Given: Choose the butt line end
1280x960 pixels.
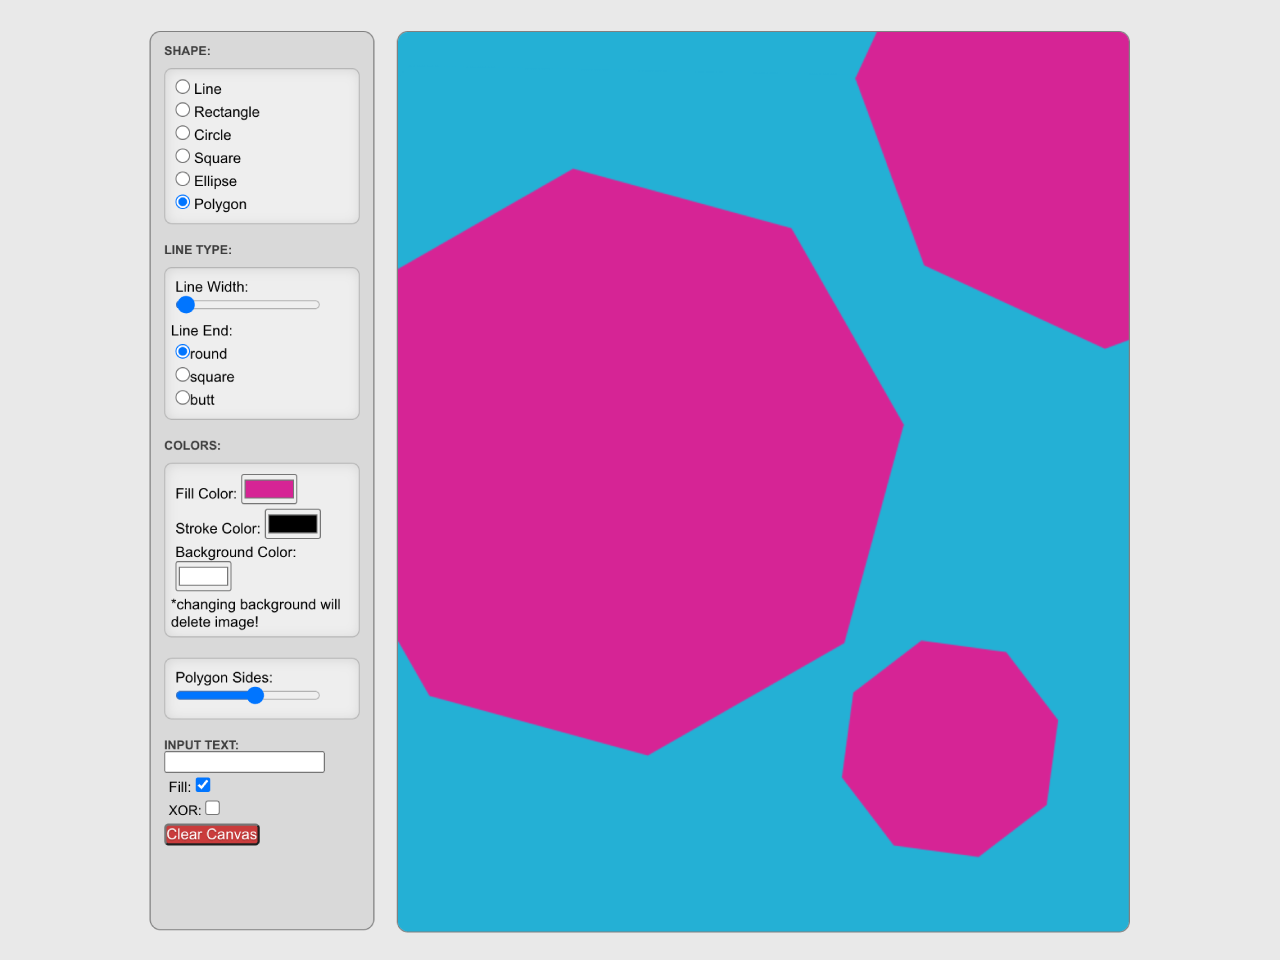Looking at the screenshot, I should point(182,397).
